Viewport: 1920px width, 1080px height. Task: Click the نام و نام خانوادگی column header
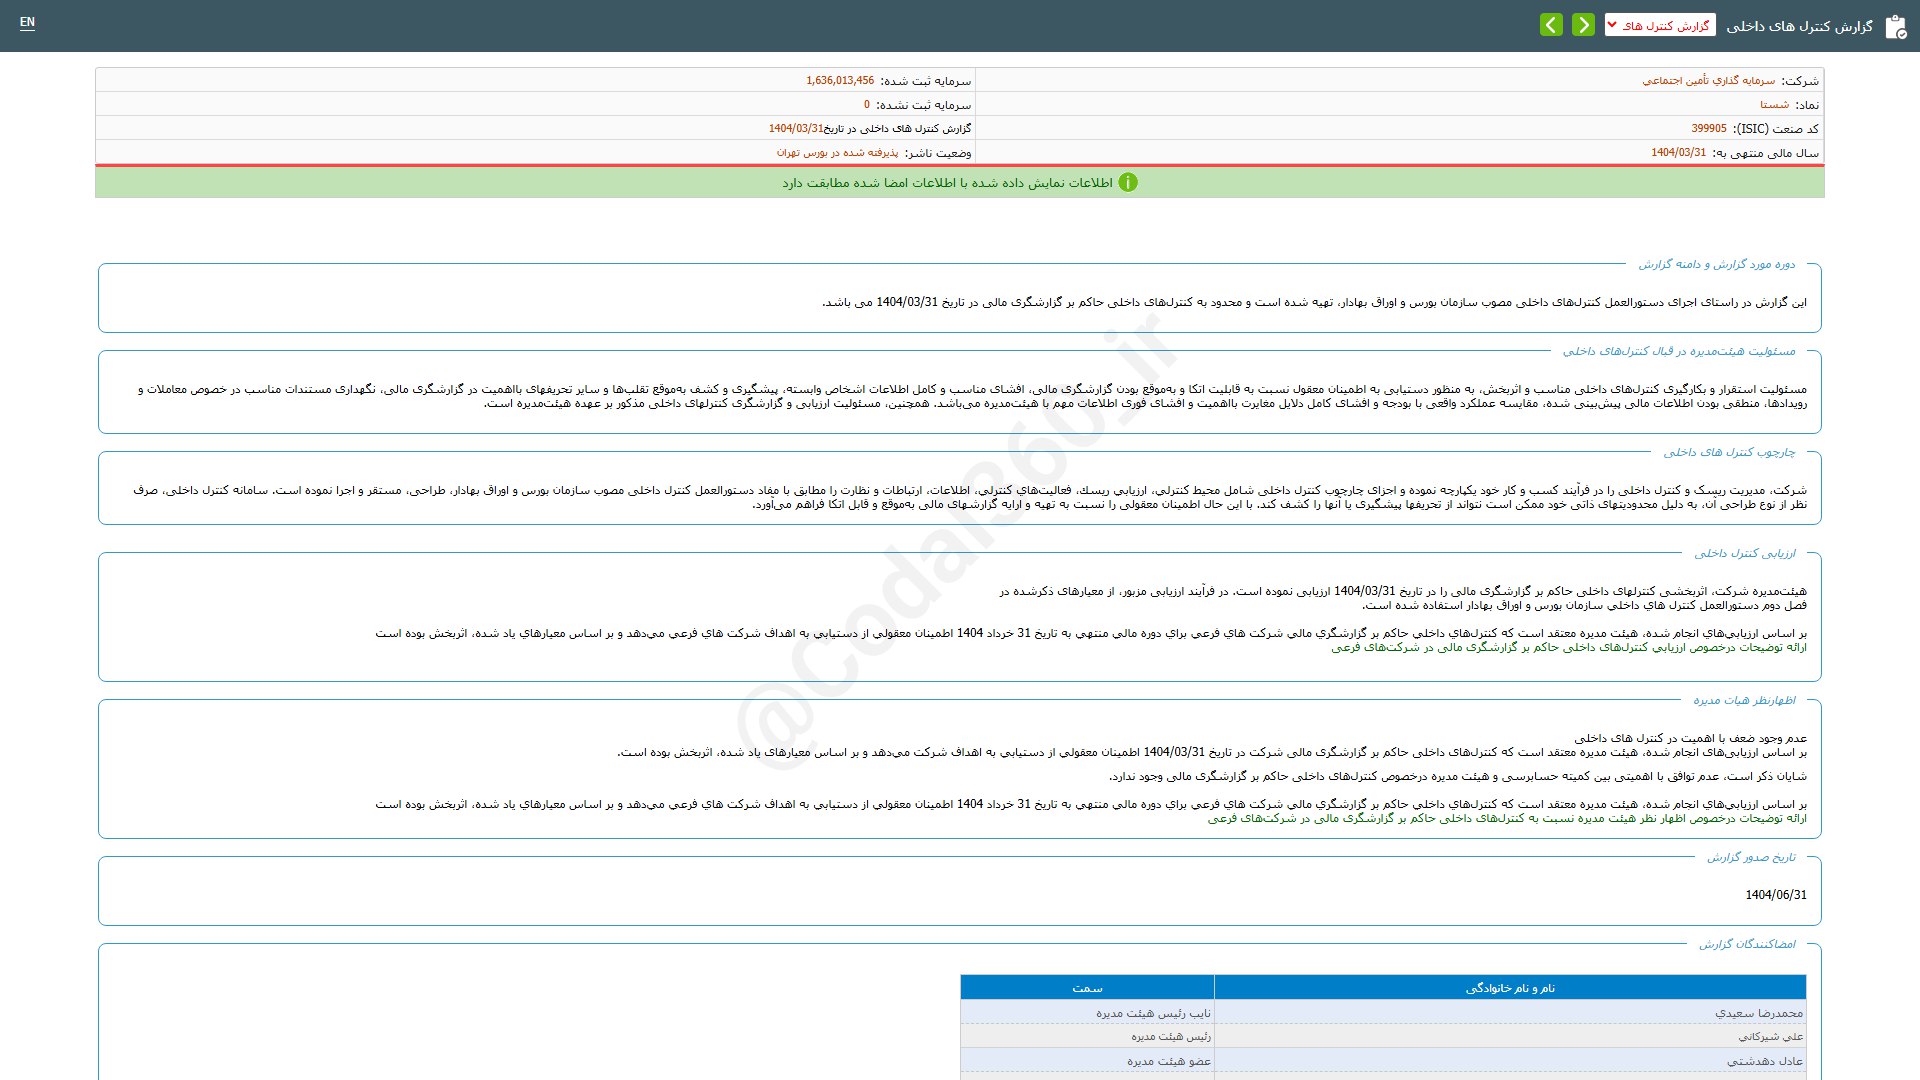[1510, 988]
